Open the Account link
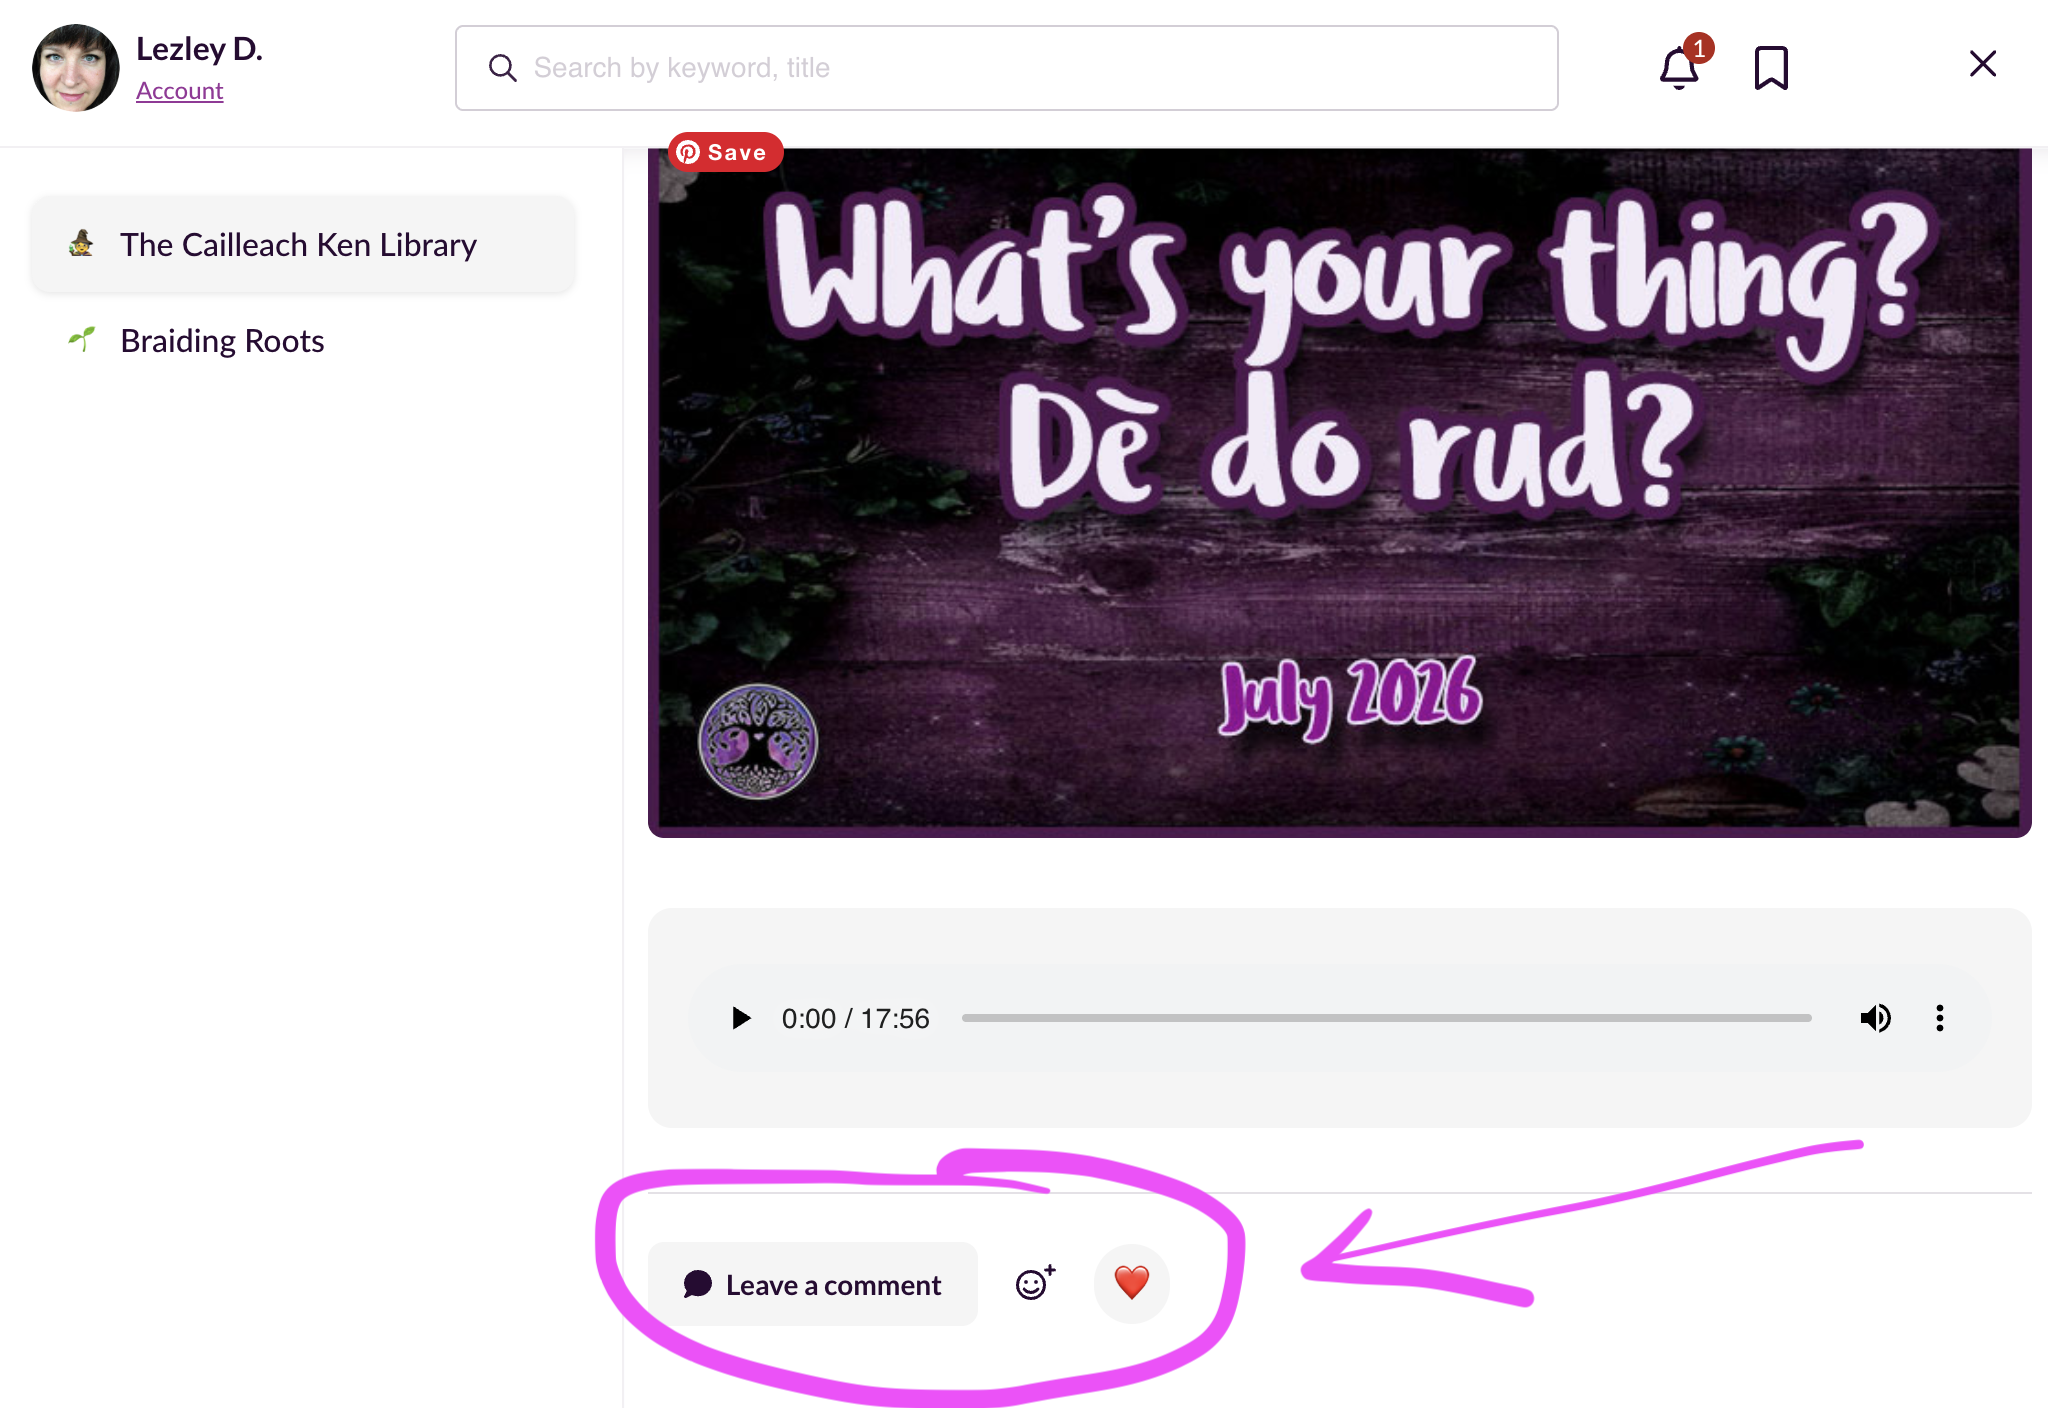2048x1408 pixels. (x=179, y=91)
